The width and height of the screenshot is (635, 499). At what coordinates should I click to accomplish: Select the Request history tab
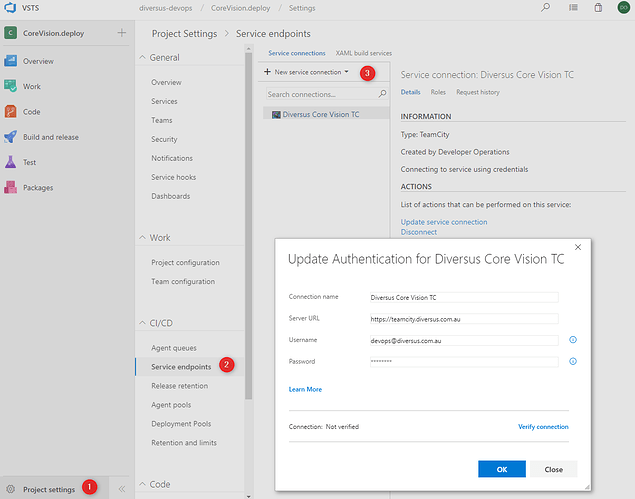pyautogui.click(x=478, y=92)
